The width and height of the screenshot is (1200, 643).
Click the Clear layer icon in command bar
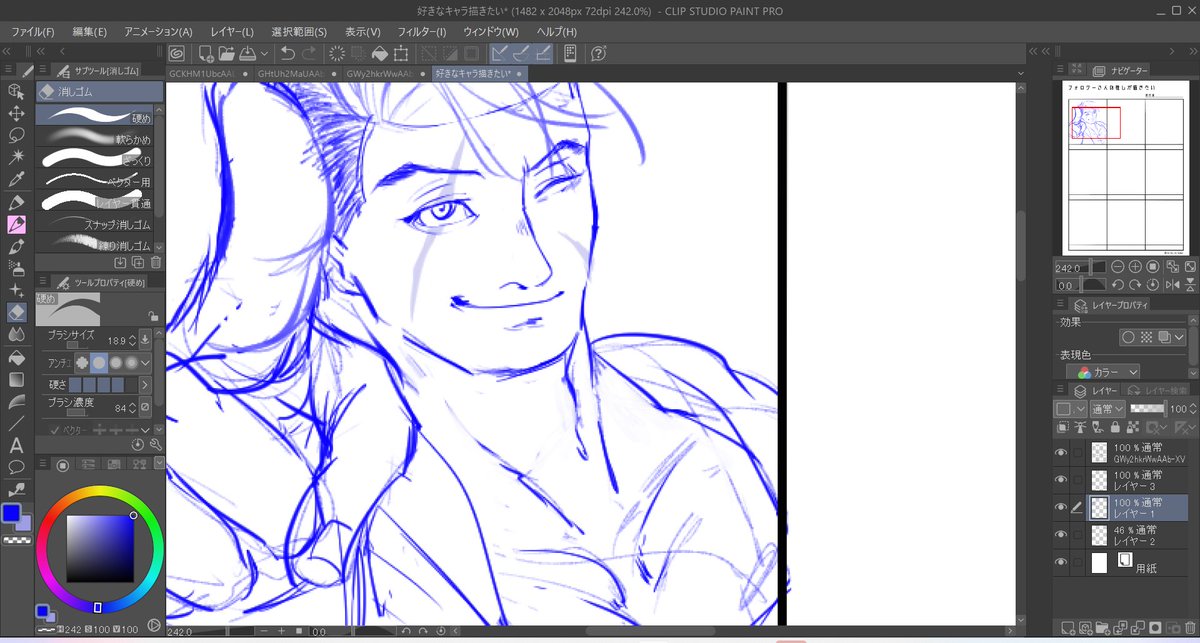(337, 53)
